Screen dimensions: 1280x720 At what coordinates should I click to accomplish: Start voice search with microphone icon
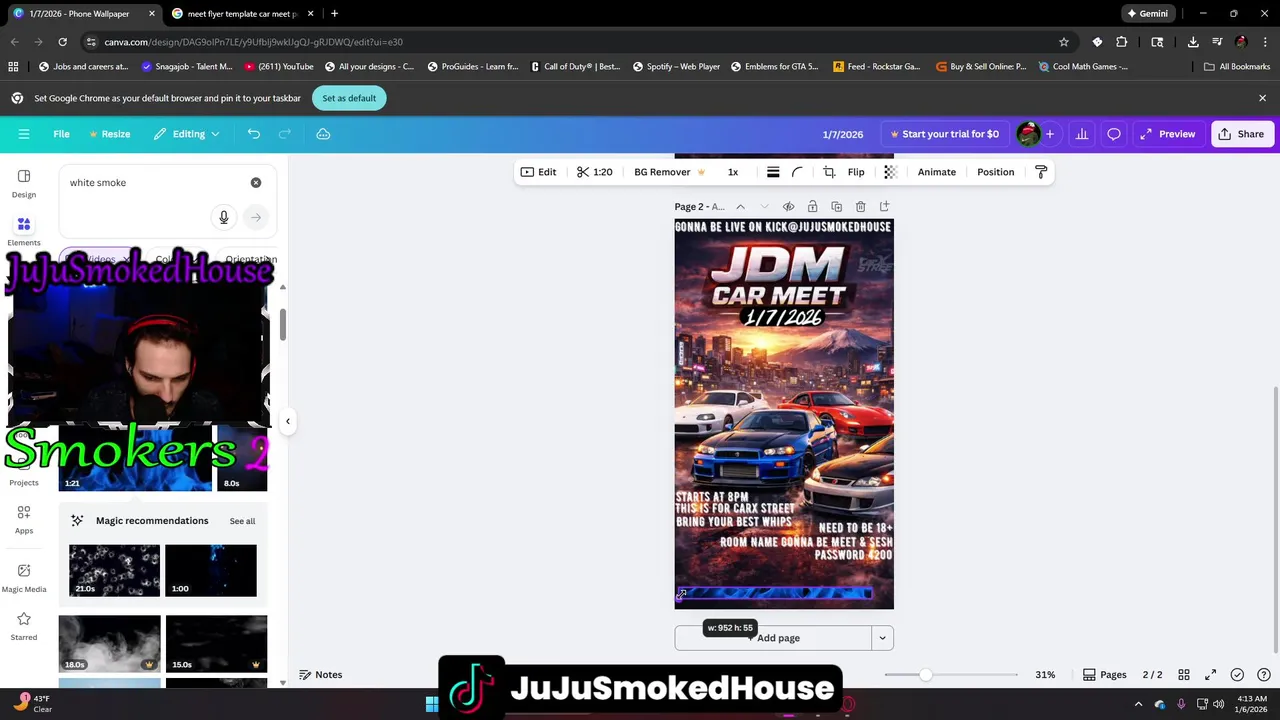[224, 217]
